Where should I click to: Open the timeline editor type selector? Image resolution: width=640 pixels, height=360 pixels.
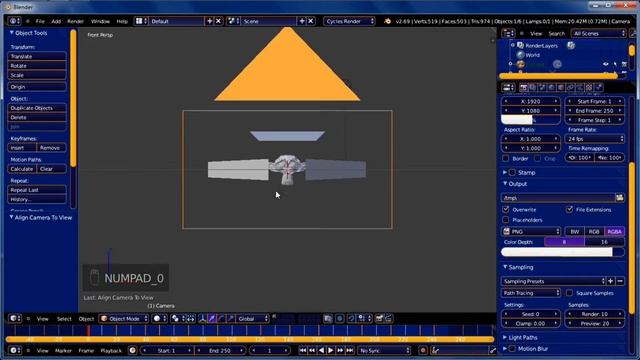(x=15, y=350)
